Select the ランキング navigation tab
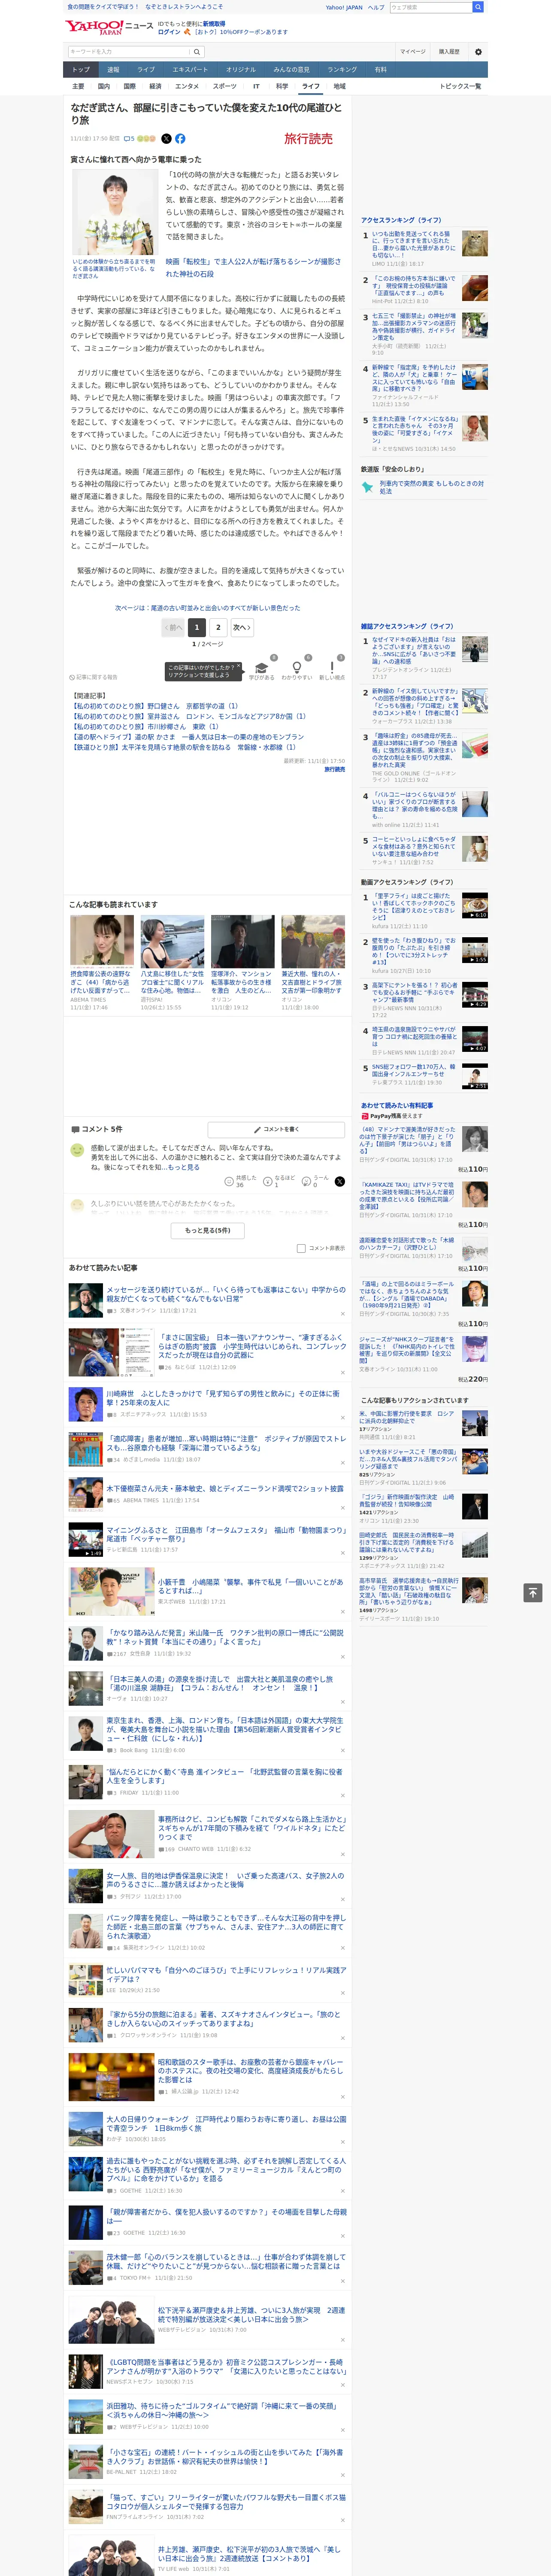 342,70
